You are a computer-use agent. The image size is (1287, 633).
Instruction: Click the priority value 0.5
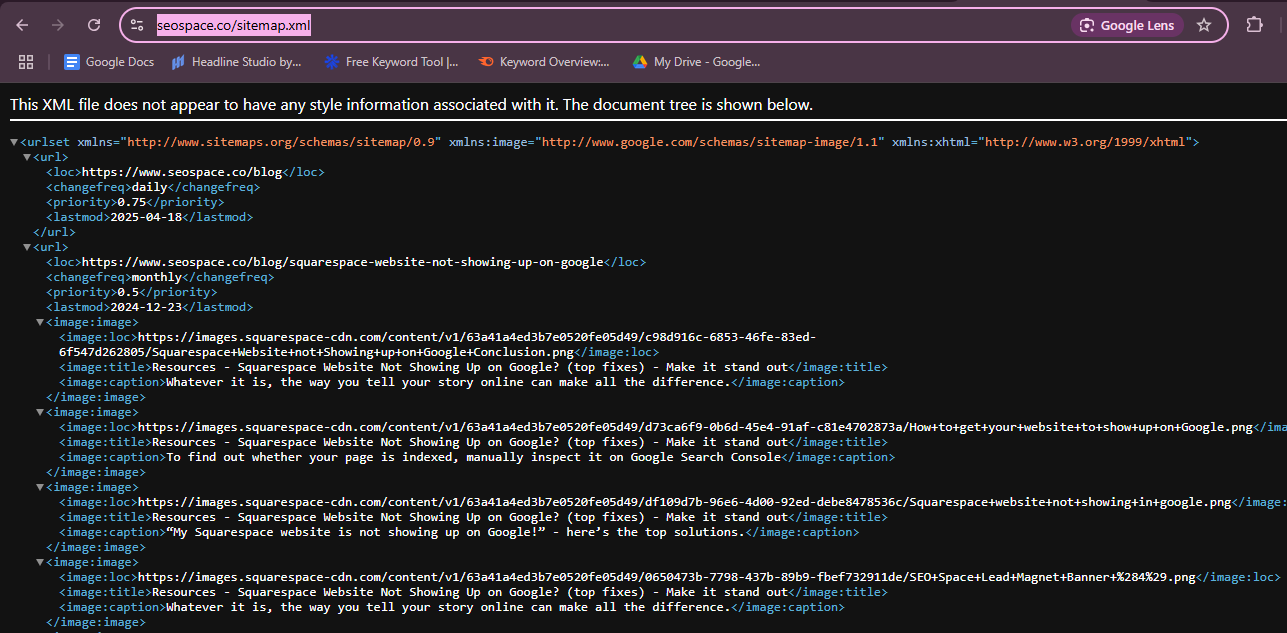[x=128, y=292]
